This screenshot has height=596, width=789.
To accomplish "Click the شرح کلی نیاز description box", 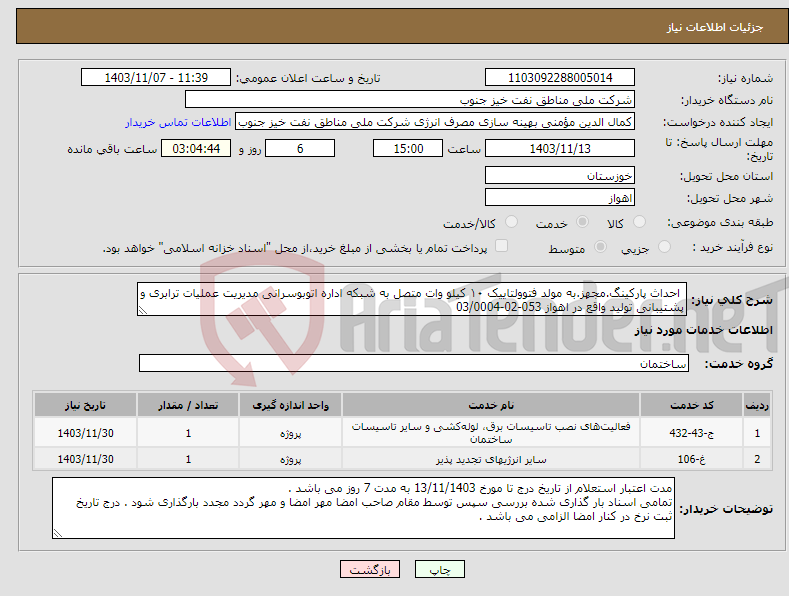I will tap(412, 299).
